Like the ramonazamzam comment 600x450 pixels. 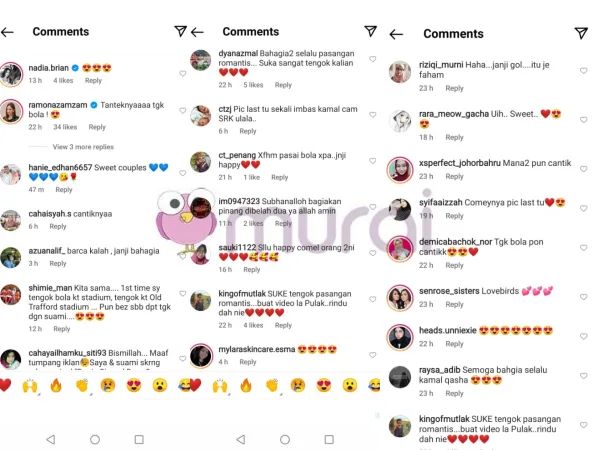(x=183, y=111)
